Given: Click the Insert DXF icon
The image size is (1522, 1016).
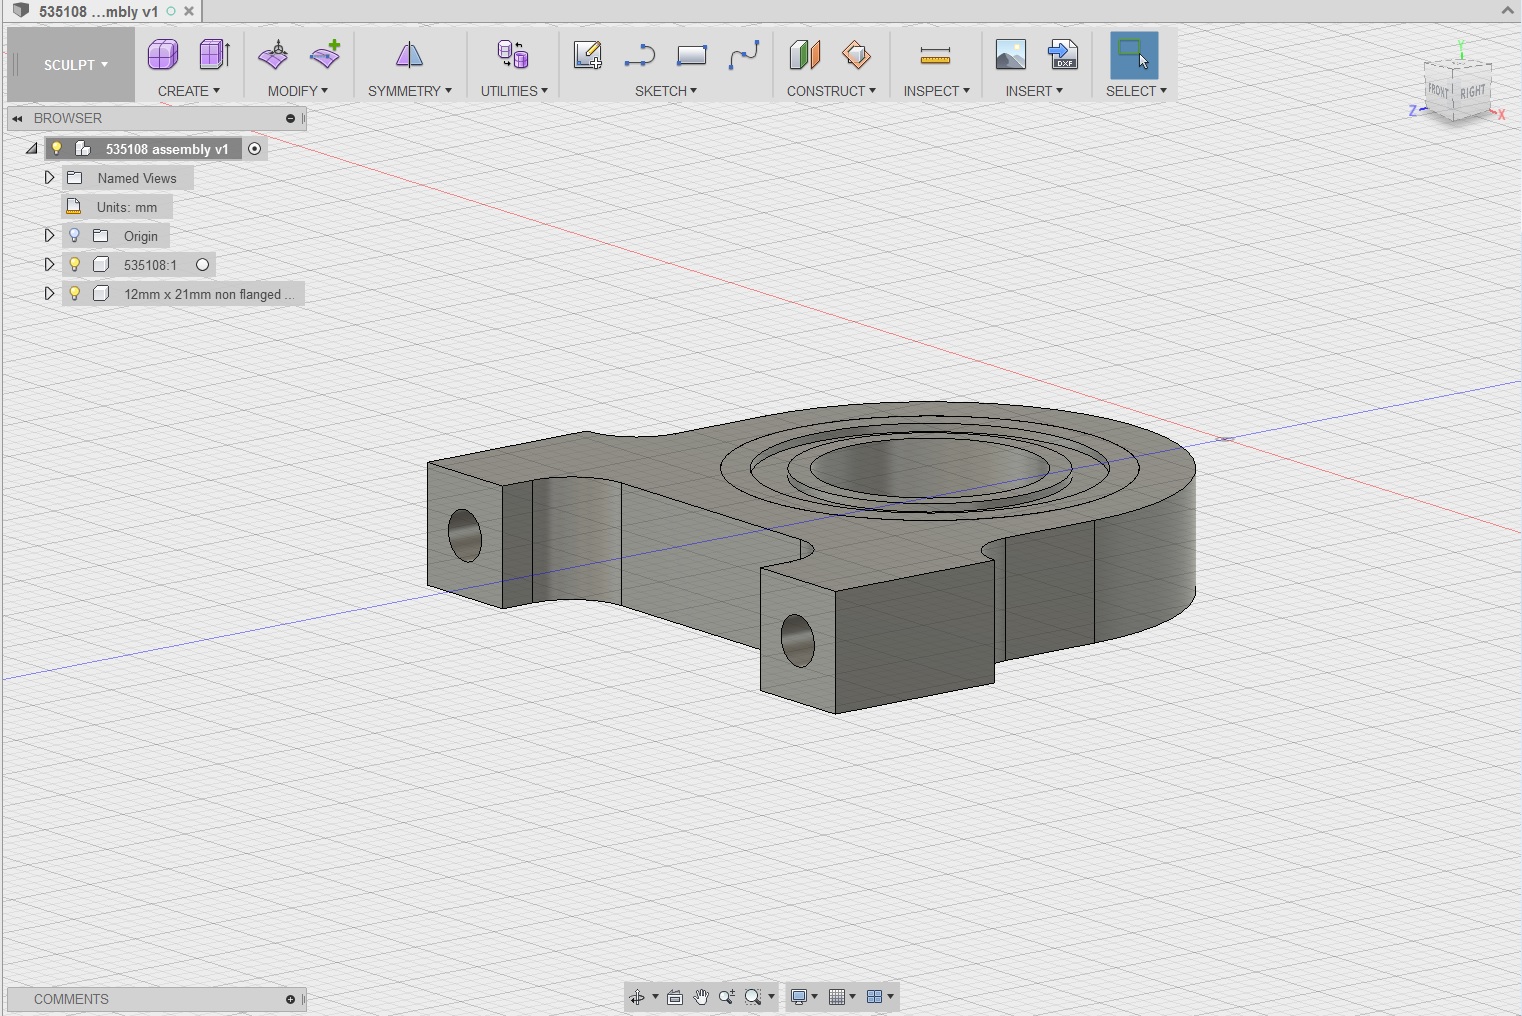Looking at the screenshot, I should click(1063, 55).
